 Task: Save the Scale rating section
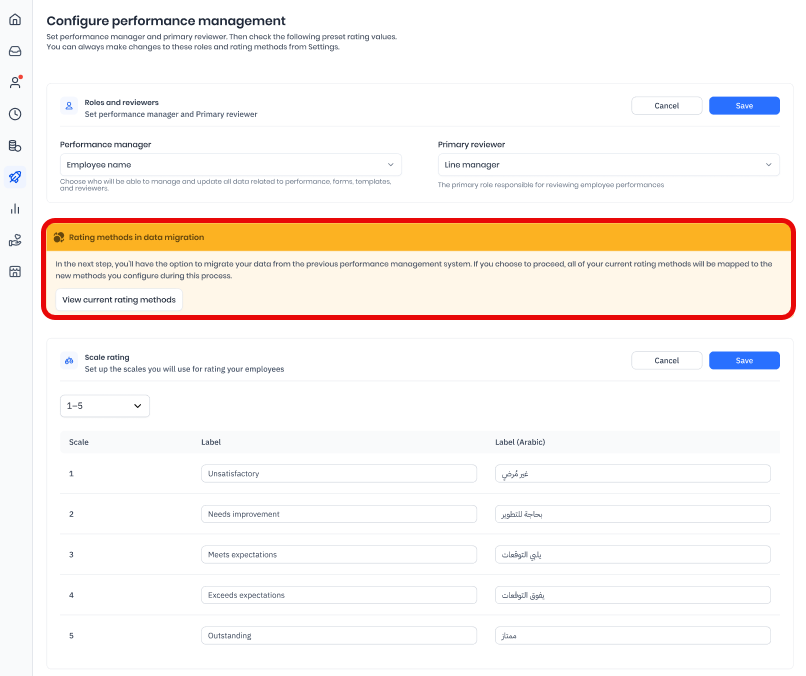[x=744, y=361]
